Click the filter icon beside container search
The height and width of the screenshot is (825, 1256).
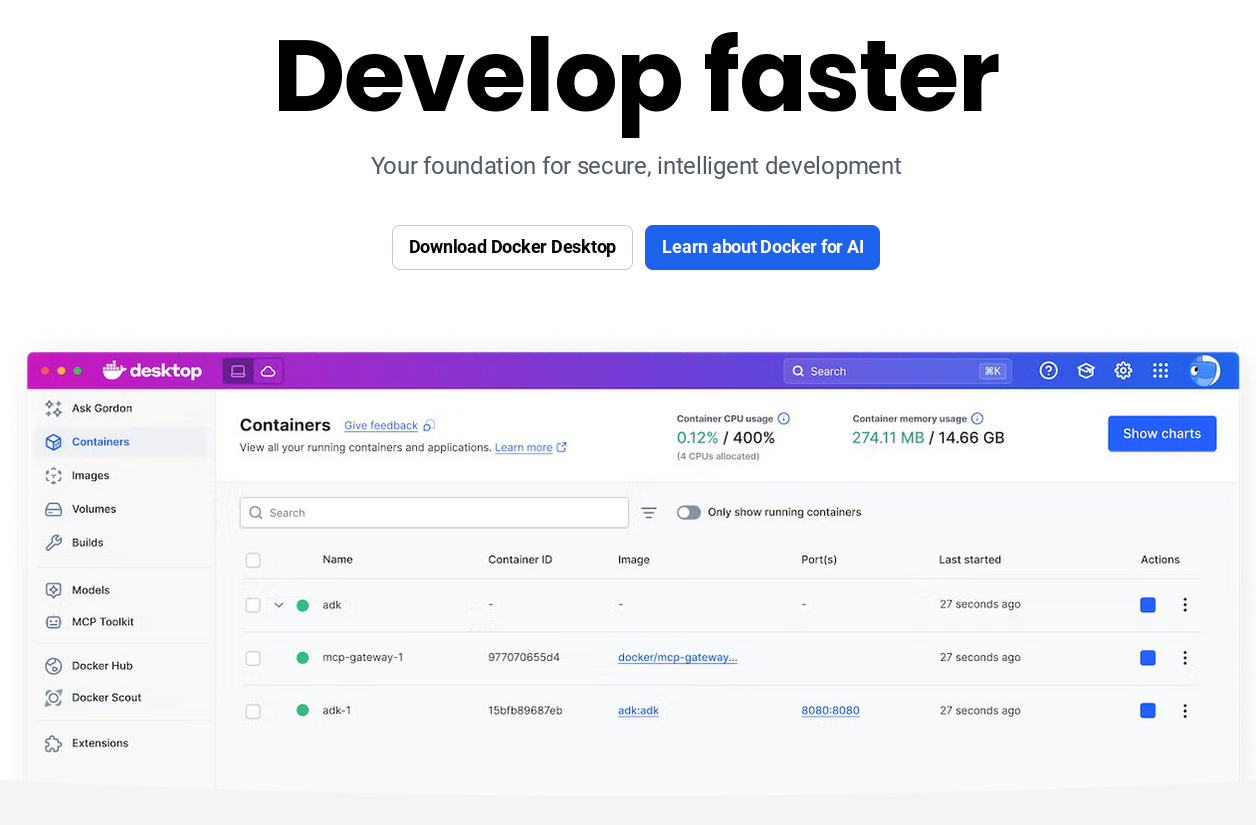[649, 513]
